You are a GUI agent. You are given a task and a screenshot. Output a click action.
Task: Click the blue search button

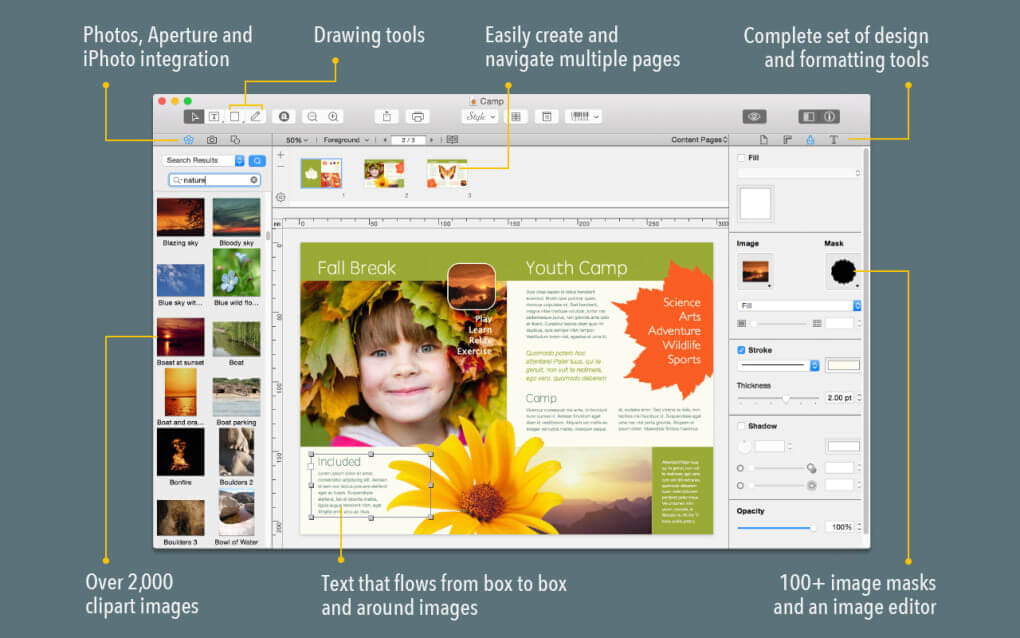257,160
